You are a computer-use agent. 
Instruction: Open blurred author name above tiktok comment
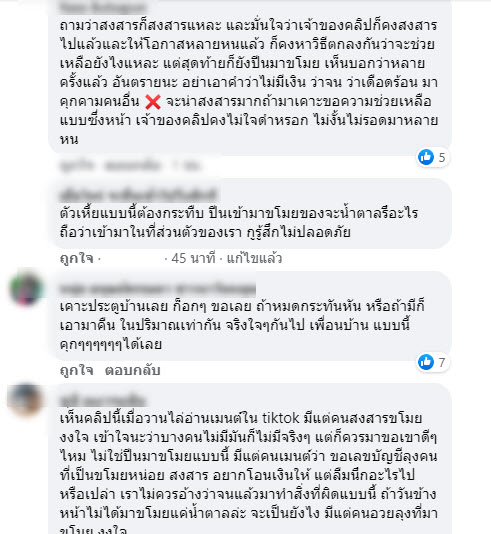click(102, 400)
